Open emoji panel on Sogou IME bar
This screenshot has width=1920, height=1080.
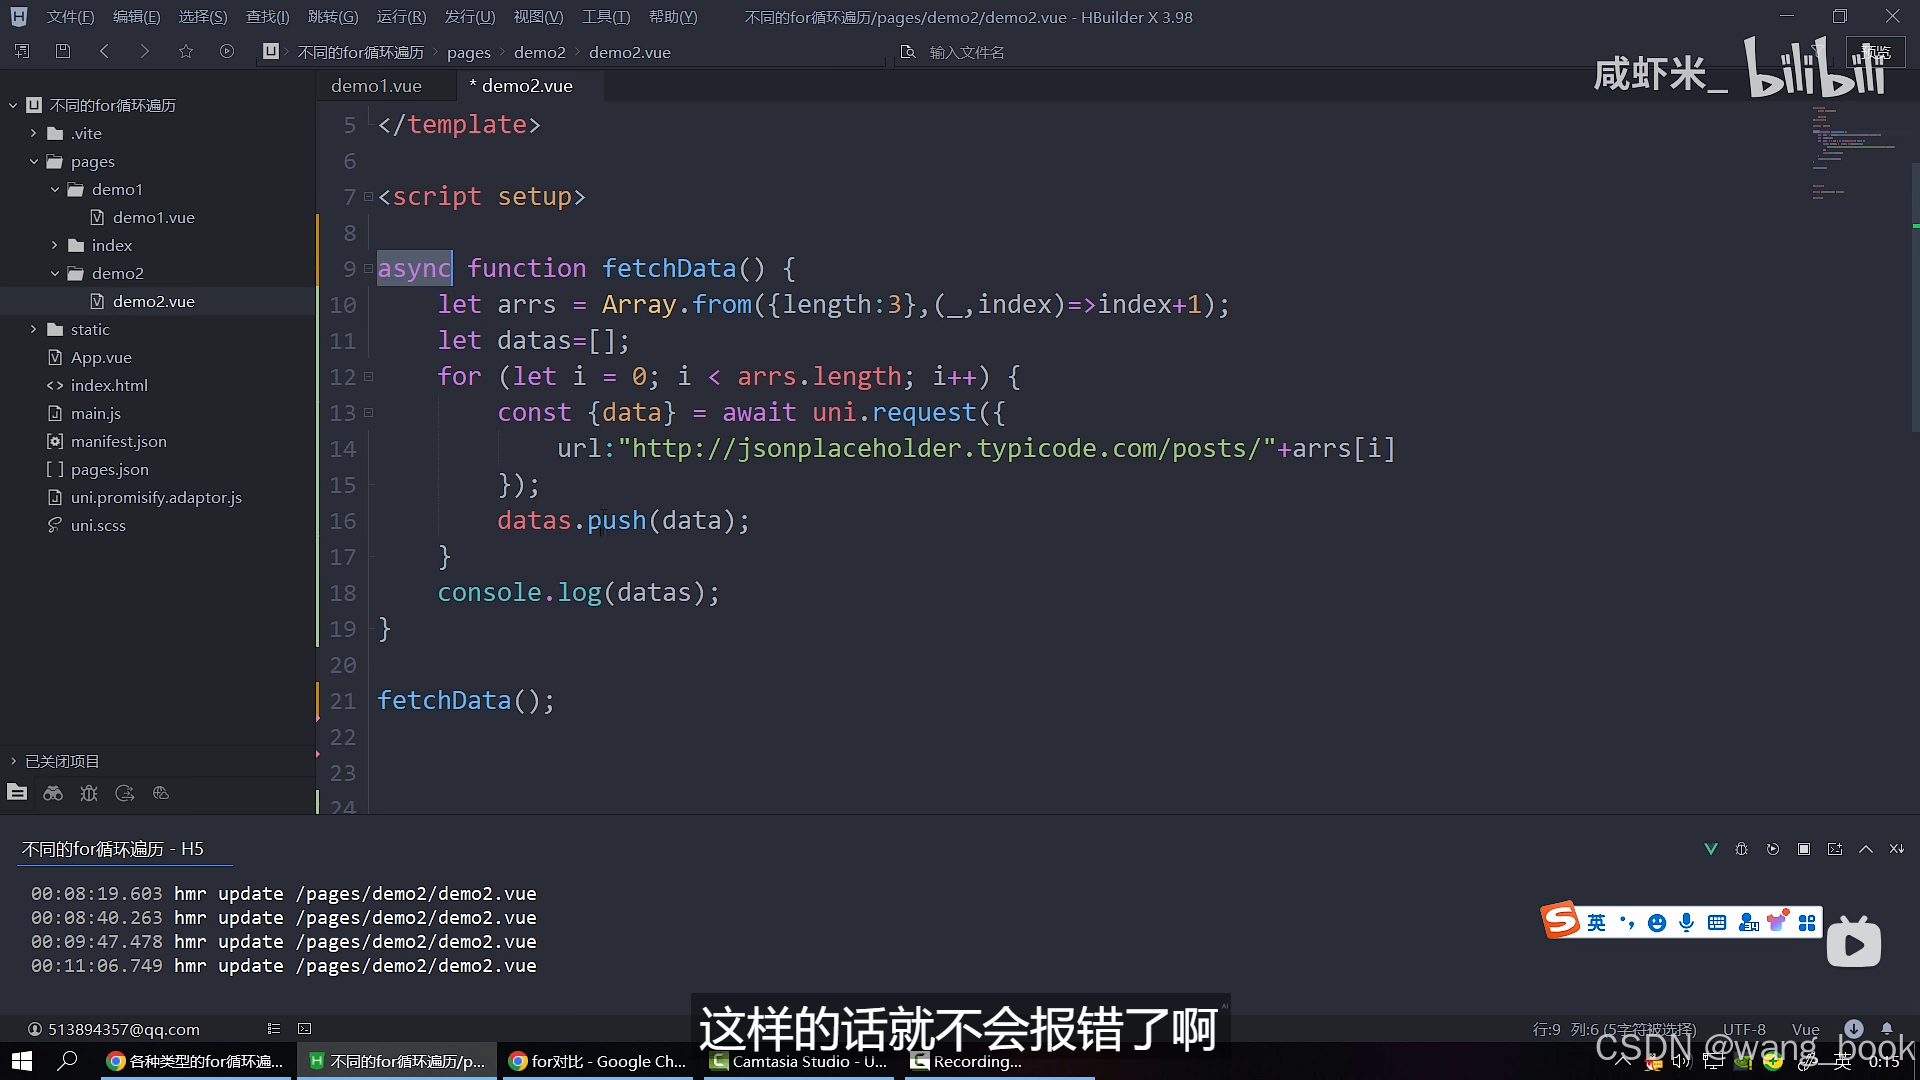pyautogui.click(x=1657, y=923)
